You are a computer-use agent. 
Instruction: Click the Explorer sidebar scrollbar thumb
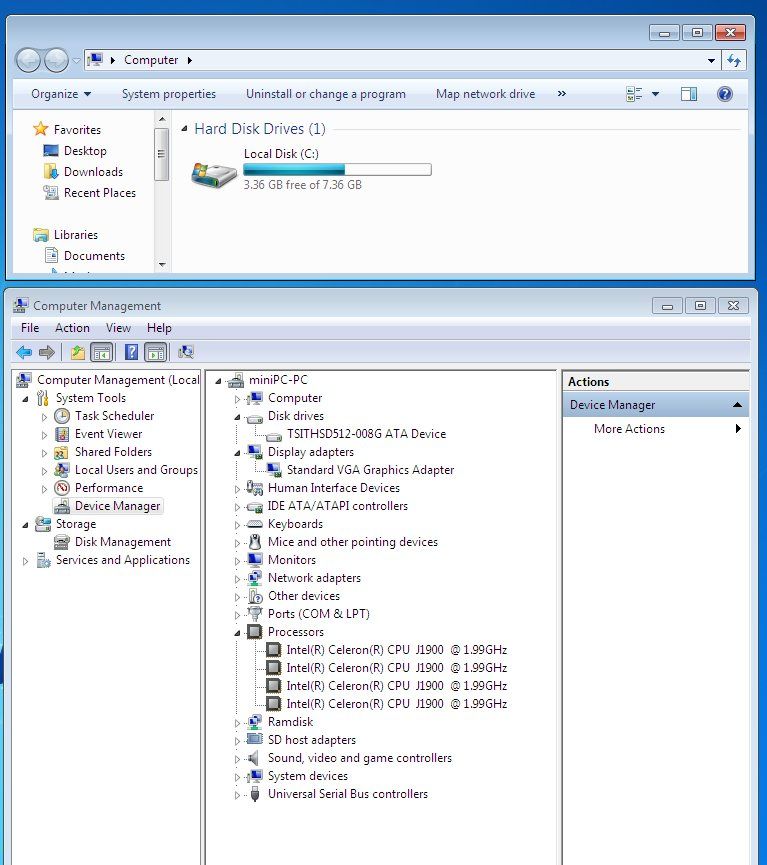click(161, 154)
